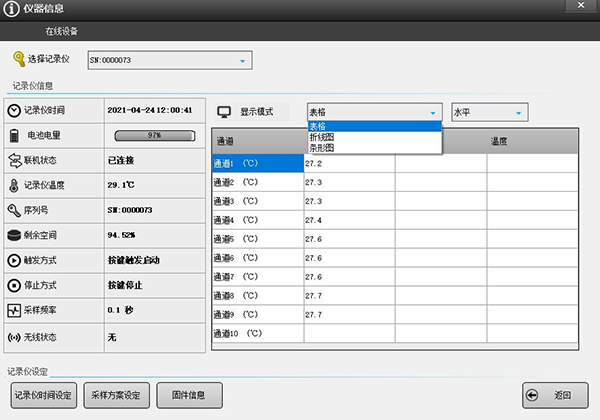The width and height of the screenshot is (600, 420).
Task: Click the 27.2 value for 通道1
Action: [x=313, y=163]
